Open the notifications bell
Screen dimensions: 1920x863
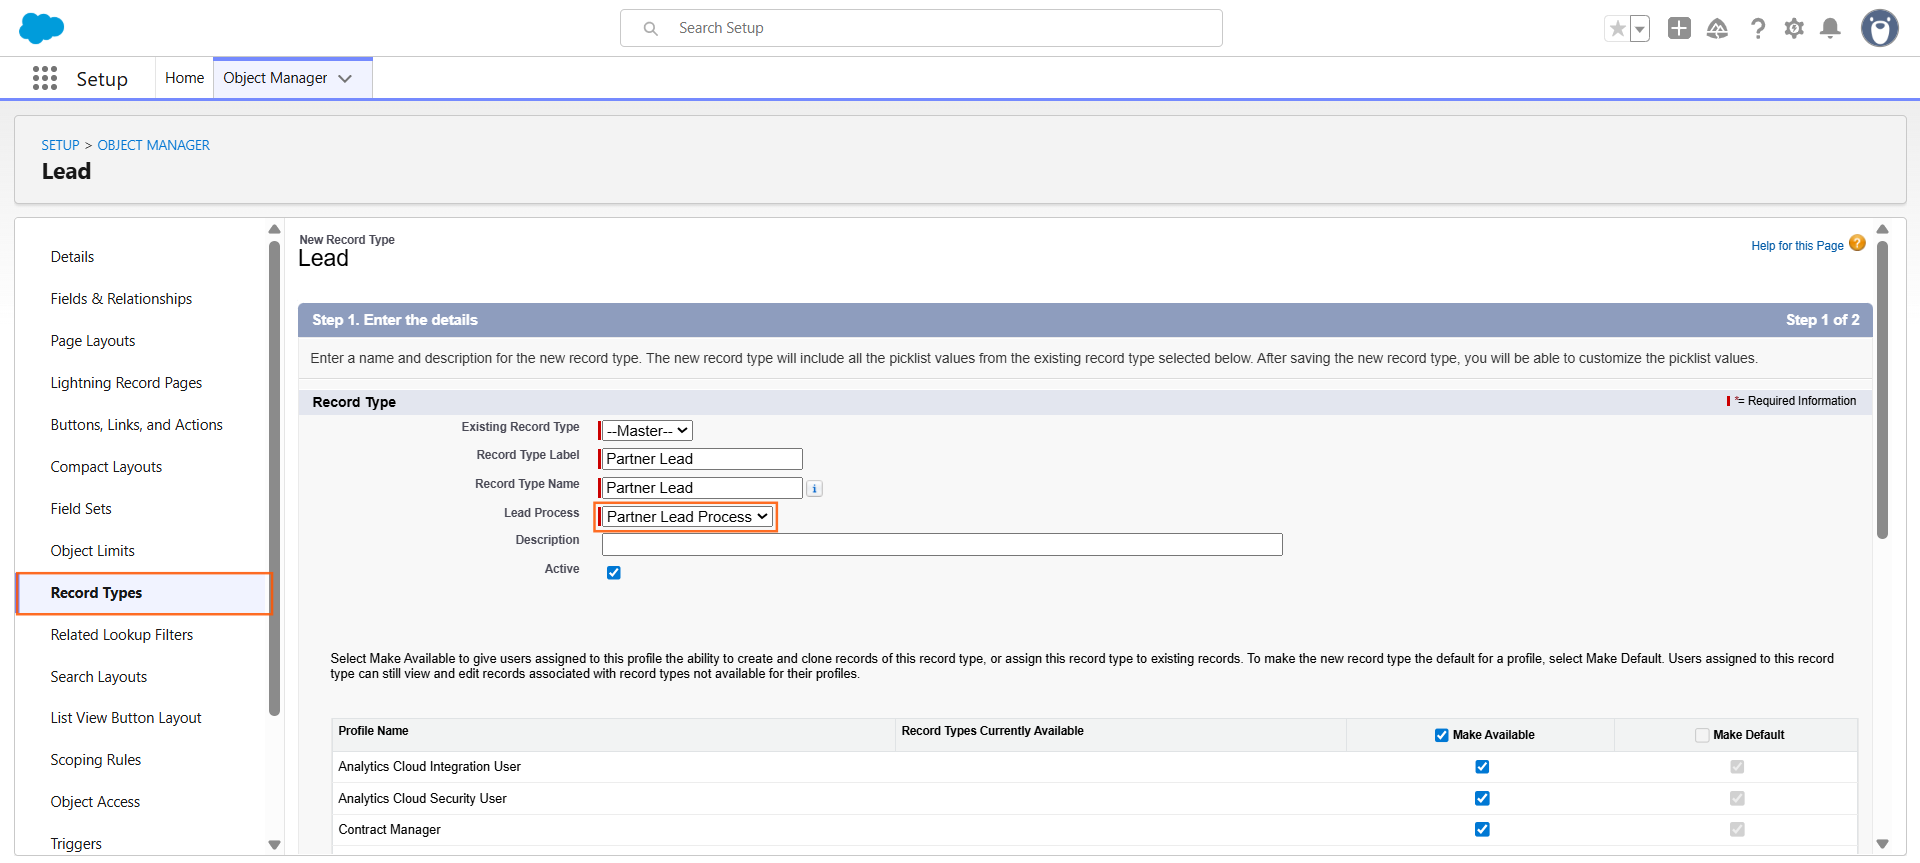tap(1830, 28)
